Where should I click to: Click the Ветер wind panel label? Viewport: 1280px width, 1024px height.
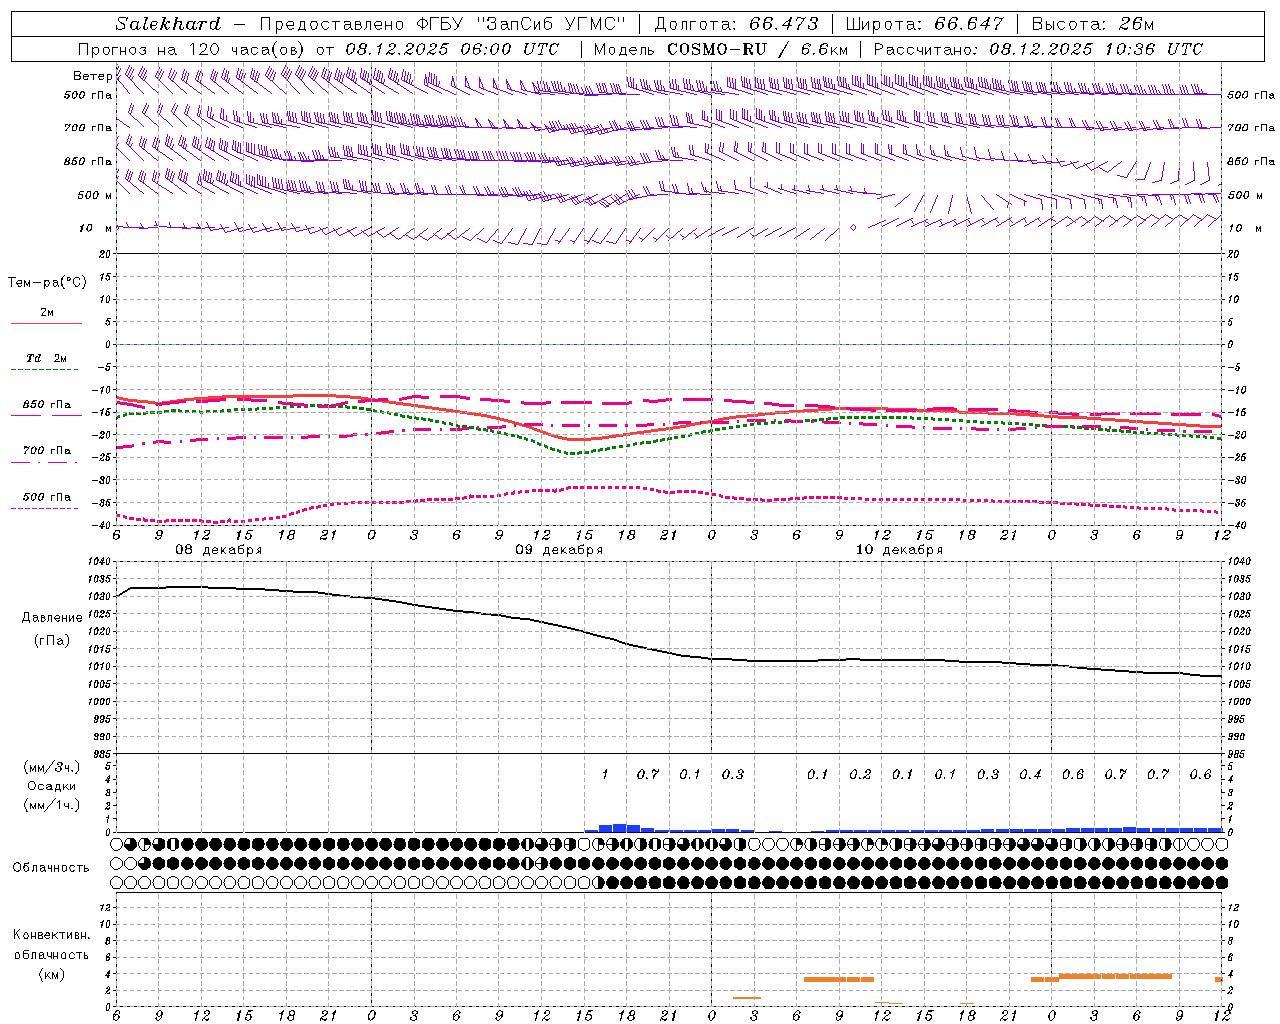pyautogui.click(x=93, y=76)
